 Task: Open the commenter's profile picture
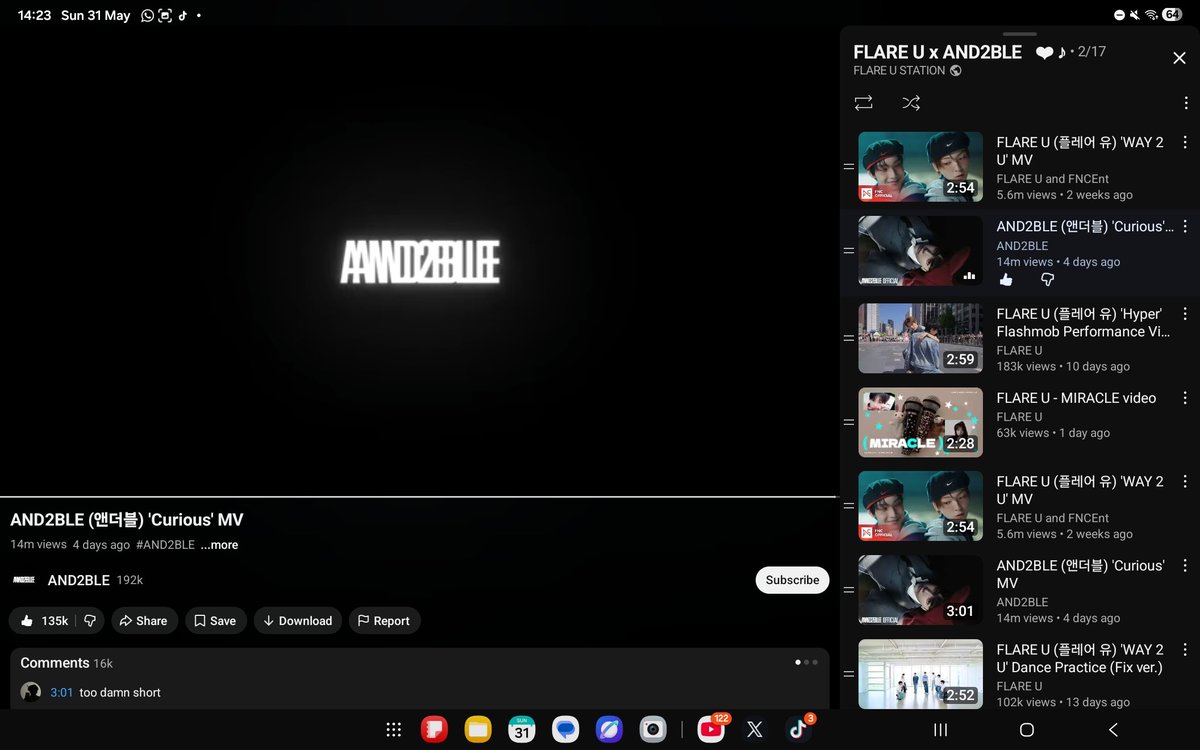tap(31, 692)
